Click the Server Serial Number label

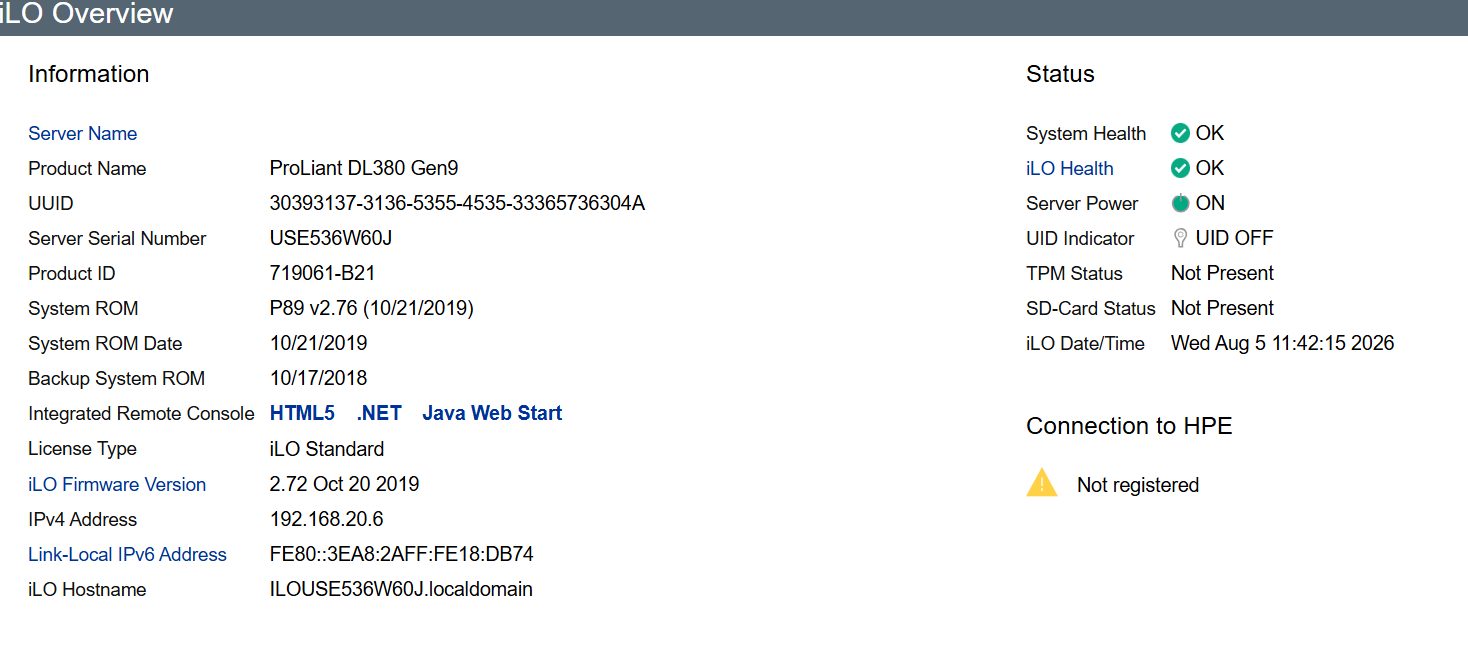coord(117,238)
